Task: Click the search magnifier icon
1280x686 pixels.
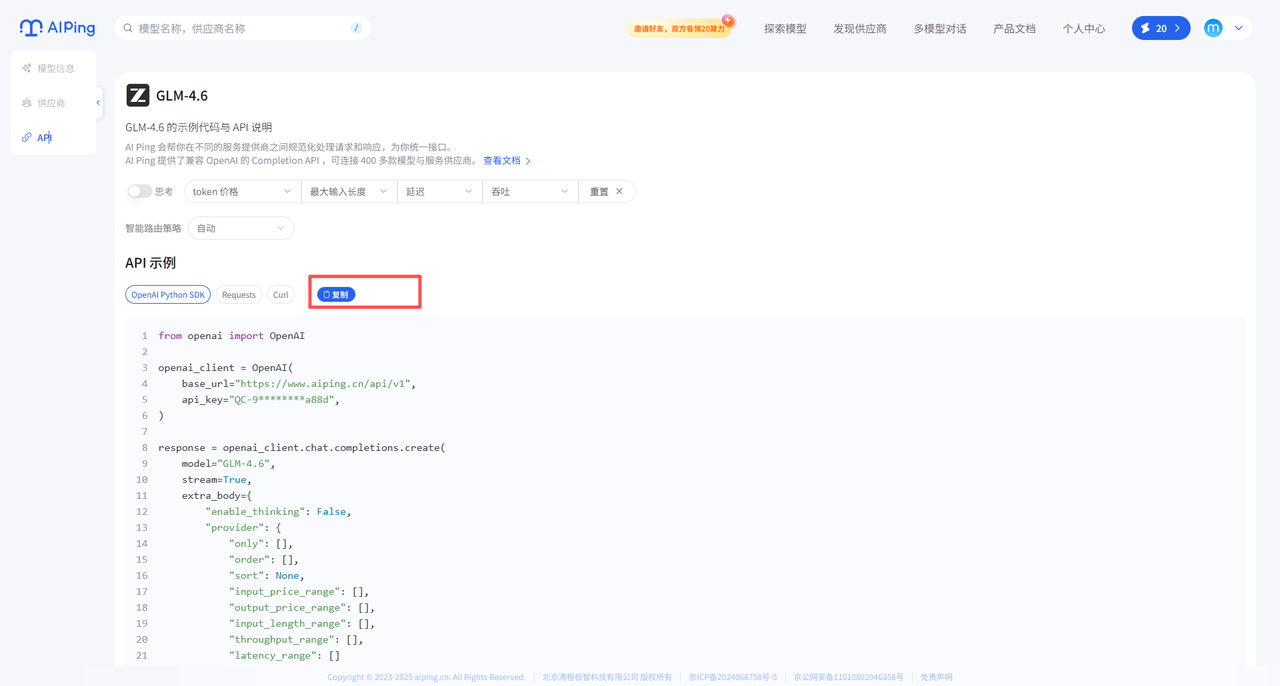Action: coord(128,28)
